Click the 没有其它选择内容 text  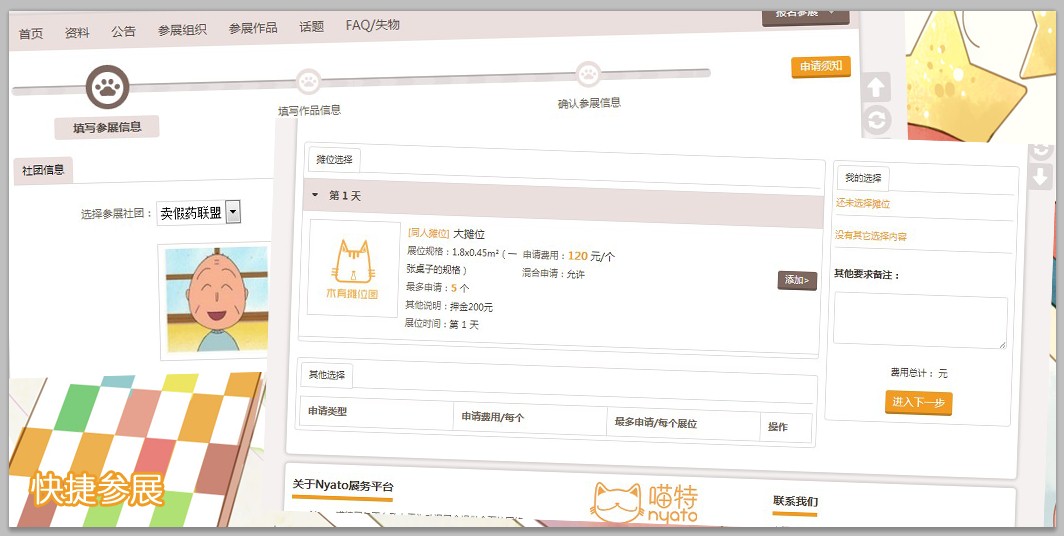point(871,236)
